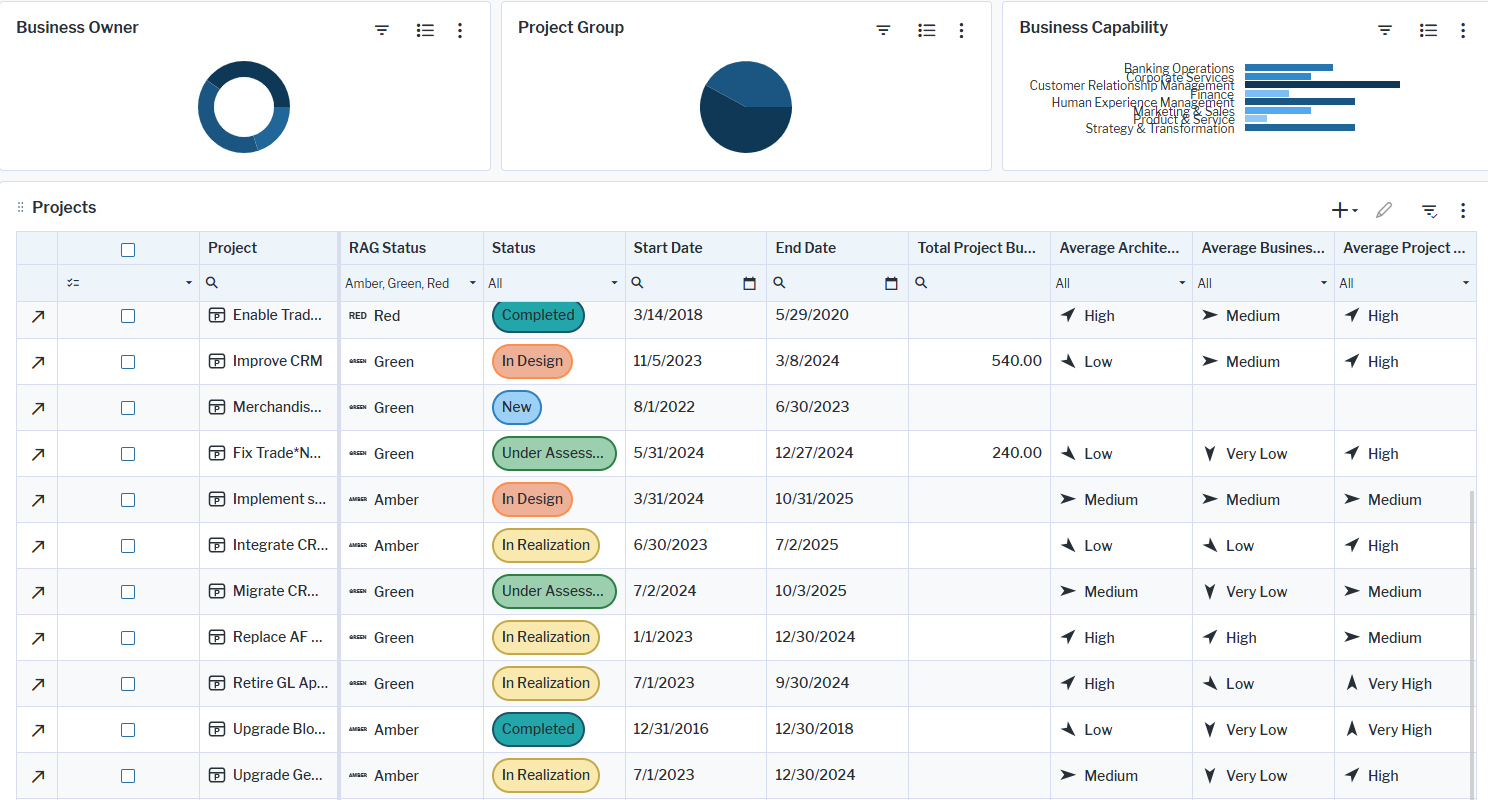This screenshot has width=1488, height=800.
Task: Open the Improve CRM project link
Action: tap(277, 361)
